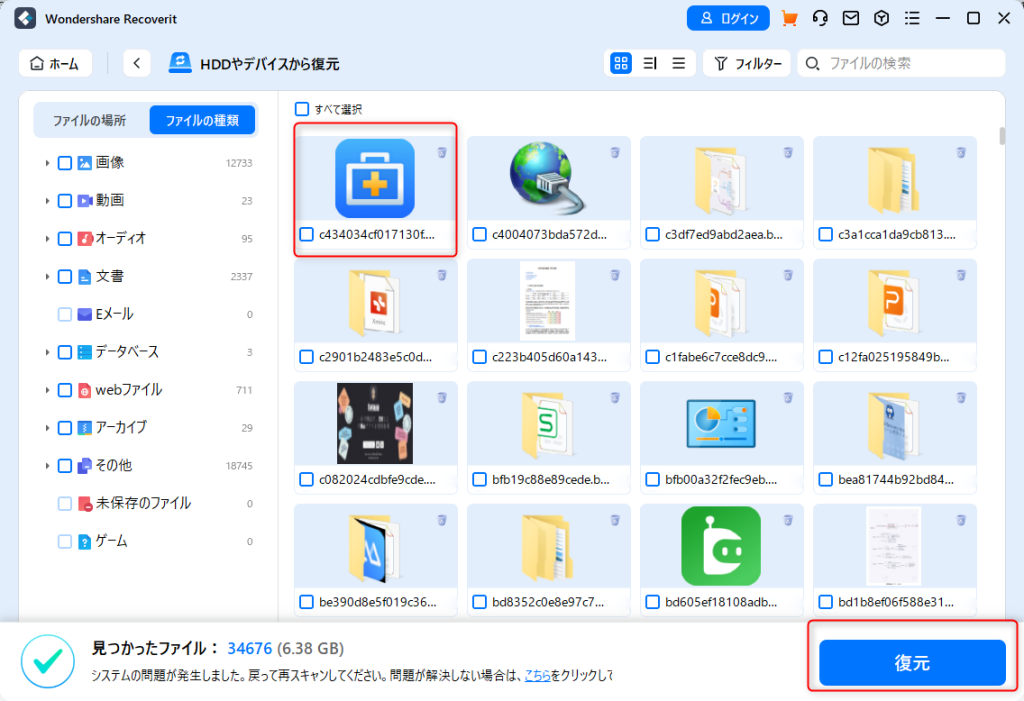The image size is (1024, 701).
Task: Switch to the detailed list view
Action: pos(649,63)
